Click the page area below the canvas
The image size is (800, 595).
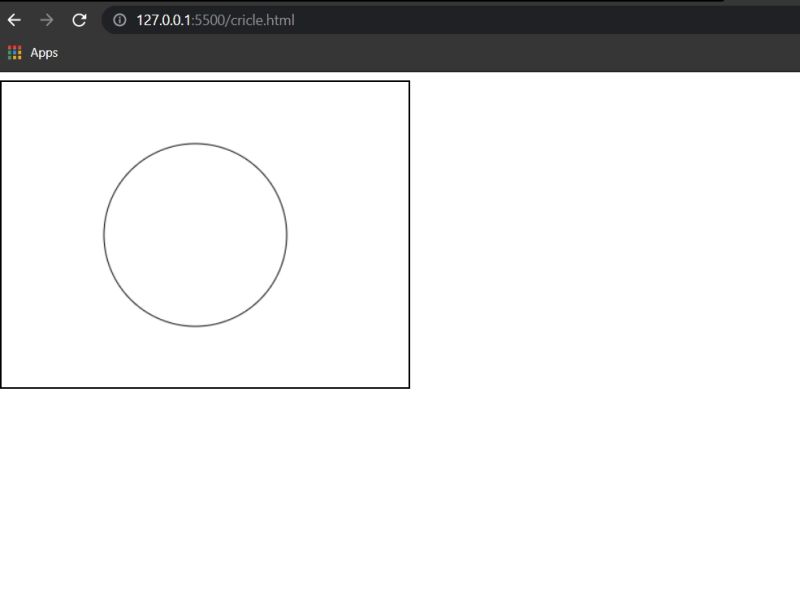pos(200,480)
